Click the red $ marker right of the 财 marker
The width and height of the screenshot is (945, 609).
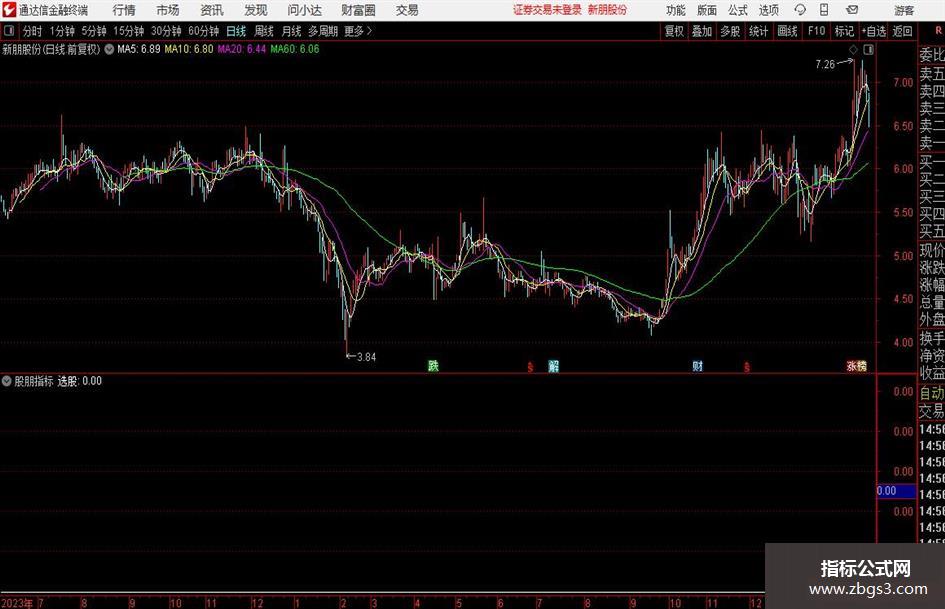click(x=747, y=367)
